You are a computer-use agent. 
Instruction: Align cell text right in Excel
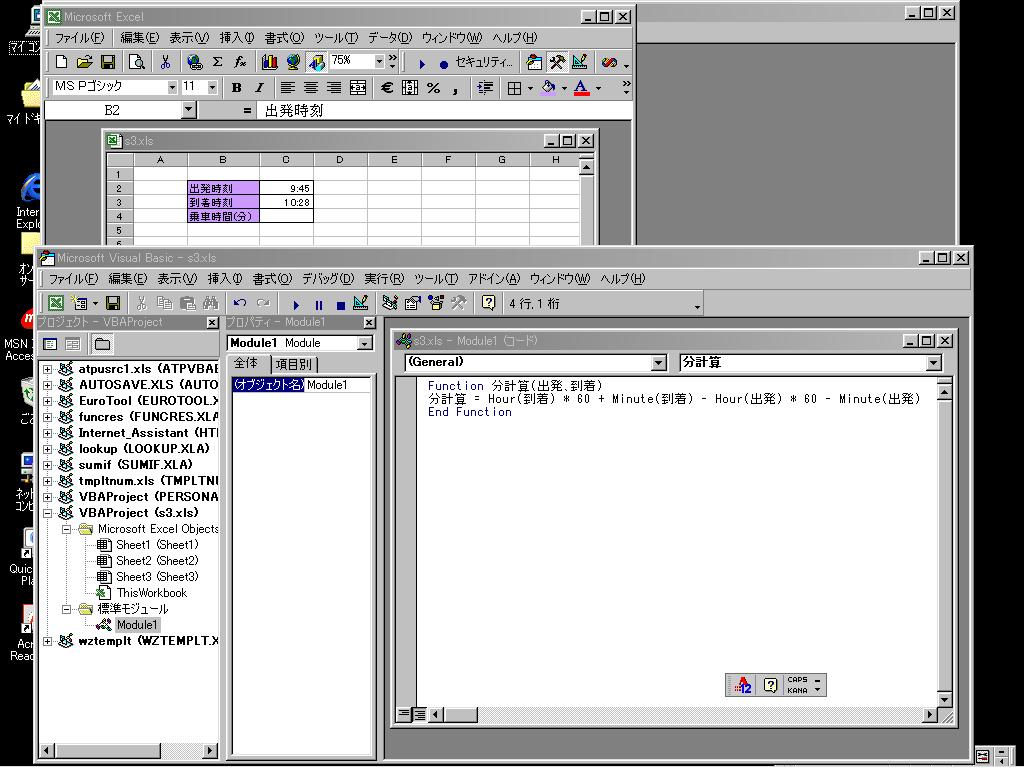[334, 88]
